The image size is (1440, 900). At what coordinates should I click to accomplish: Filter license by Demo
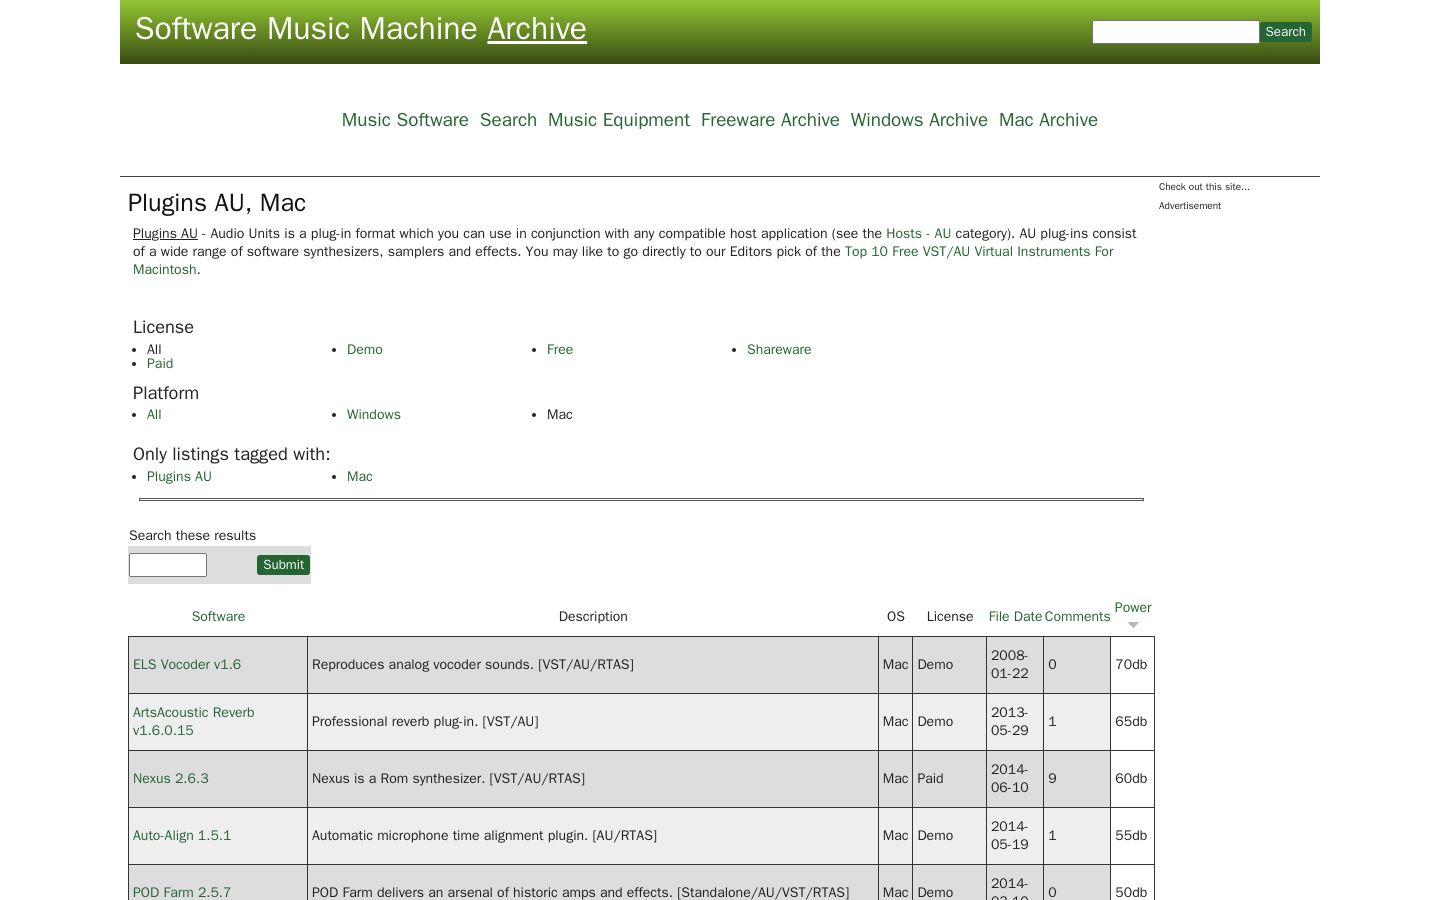[365, 350]
